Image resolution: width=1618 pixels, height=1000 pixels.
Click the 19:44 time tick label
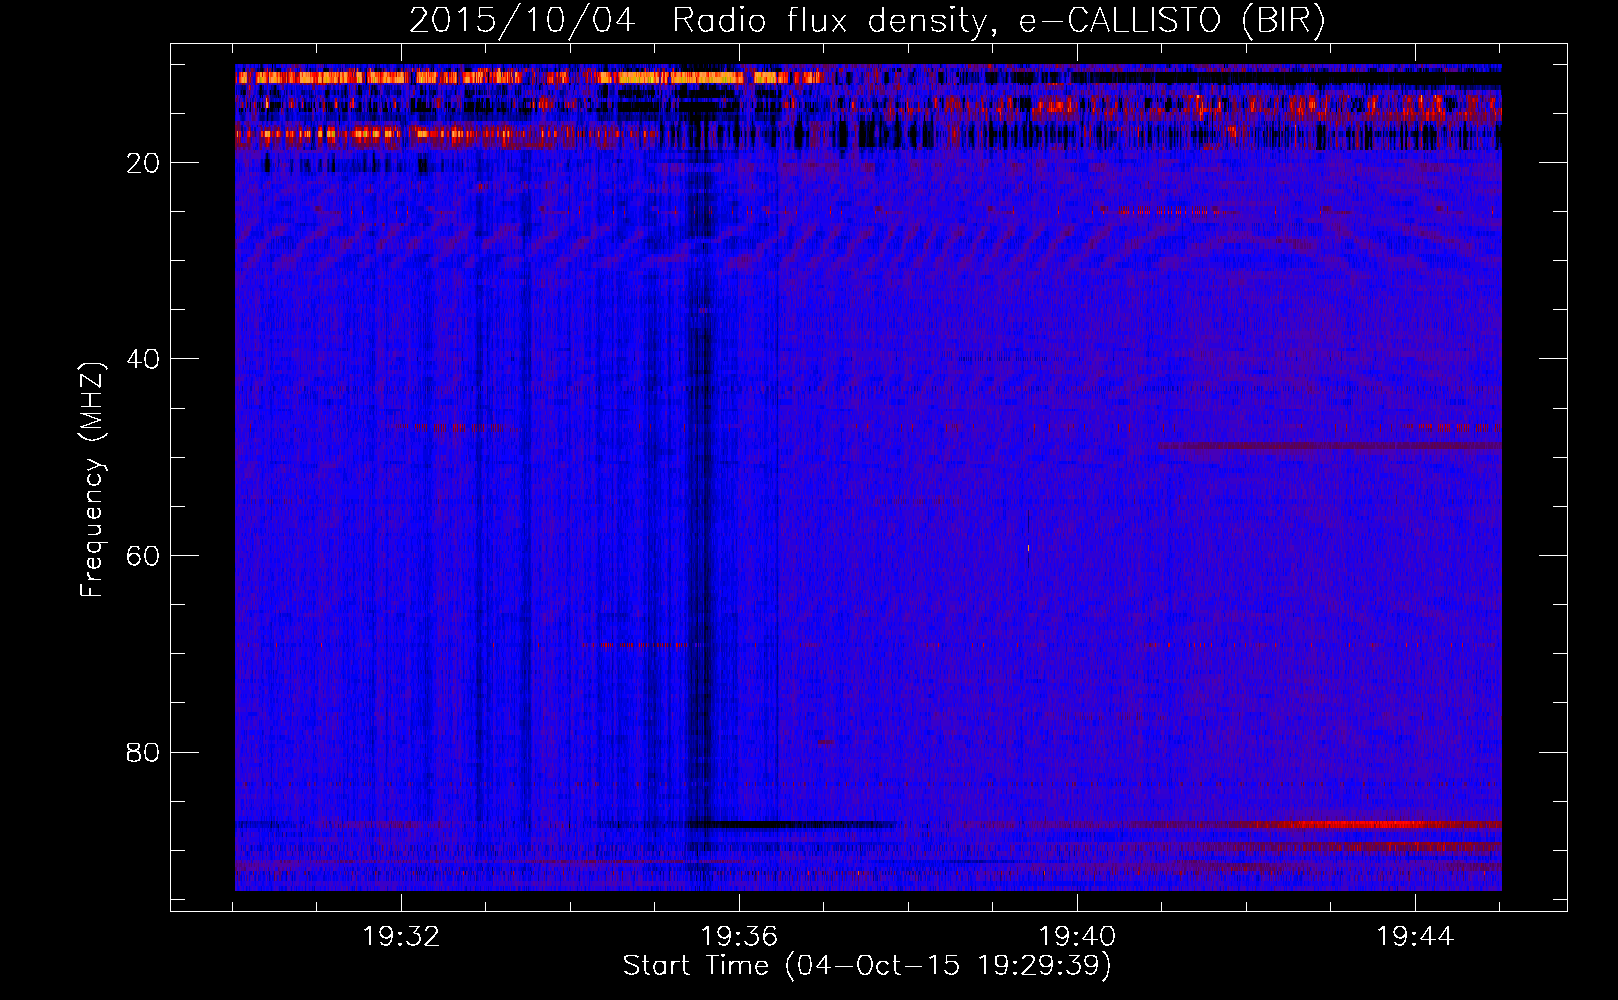pyautogui.click(x=1415, y=937)
